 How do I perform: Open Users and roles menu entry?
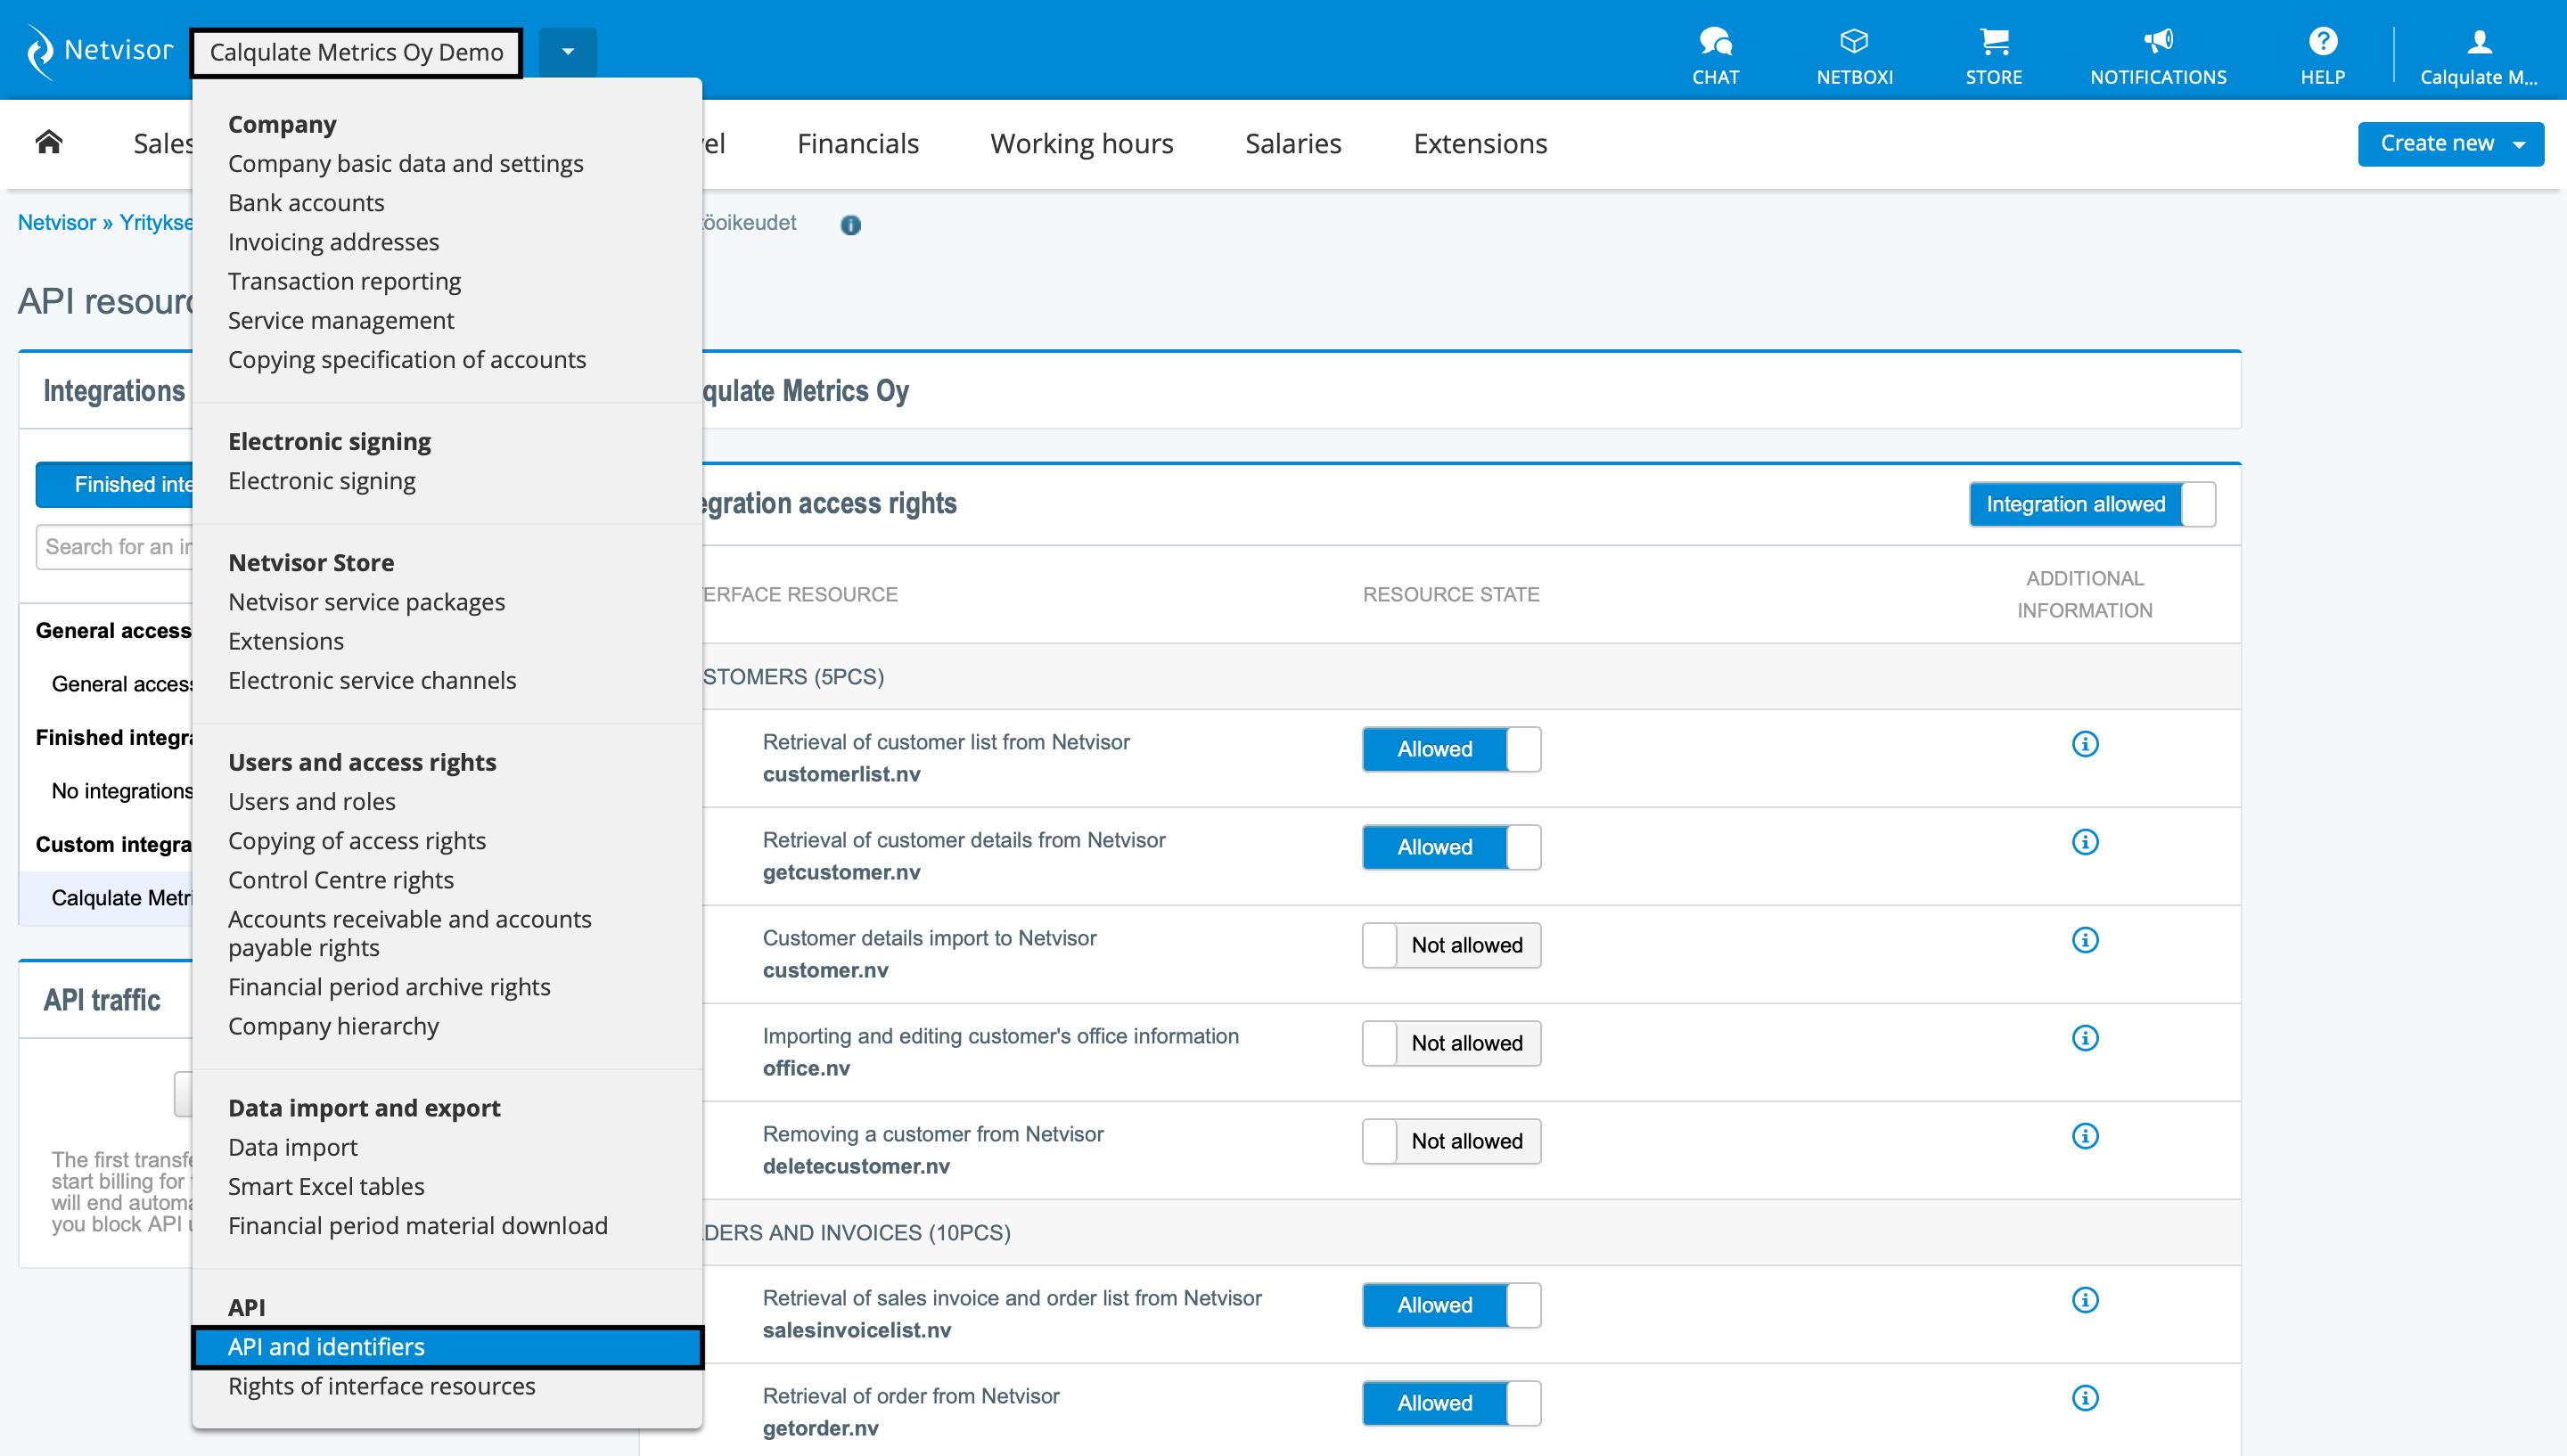(312, 801)
